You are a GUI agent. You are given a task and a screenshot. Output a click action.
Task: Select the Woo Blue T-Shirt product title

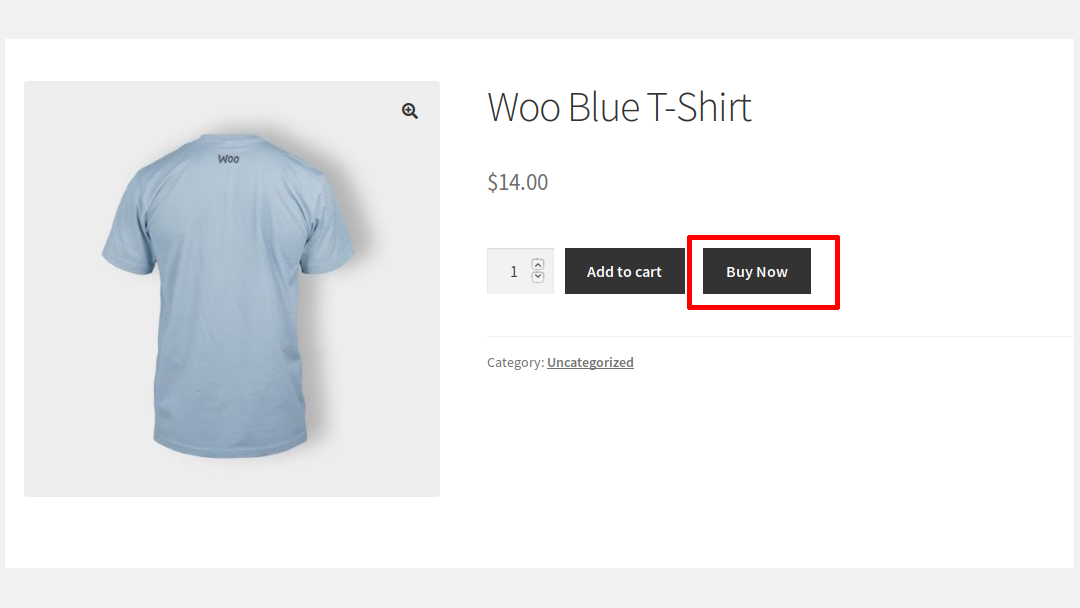pos(619,107)
